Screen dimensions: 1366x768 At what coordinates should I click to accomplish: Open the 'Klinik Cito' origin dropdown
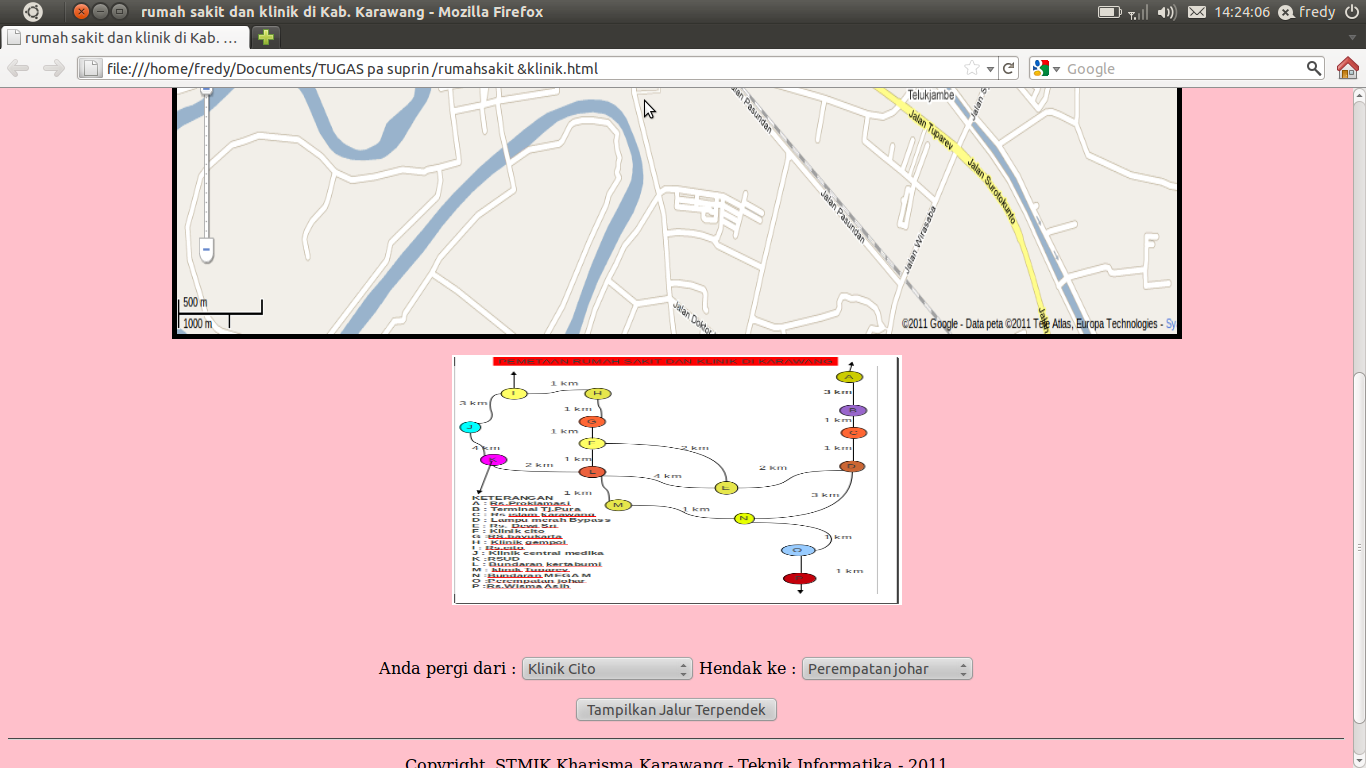coord(607,669)
